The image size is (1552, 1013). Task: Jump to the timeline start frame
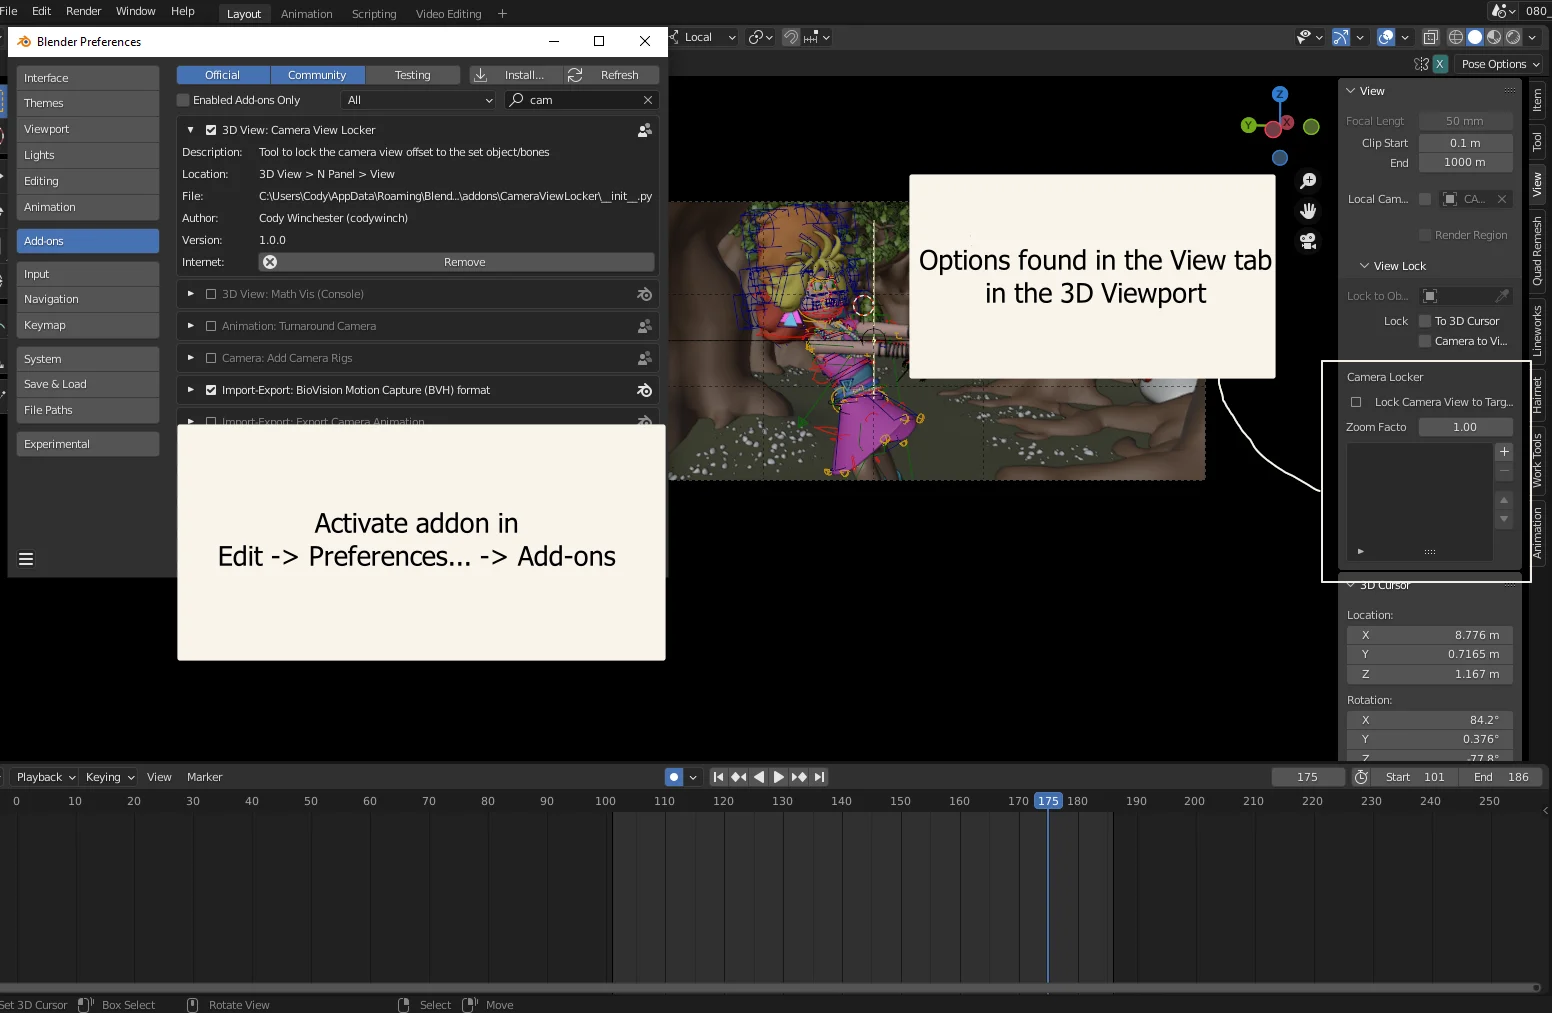click(718, 777)
